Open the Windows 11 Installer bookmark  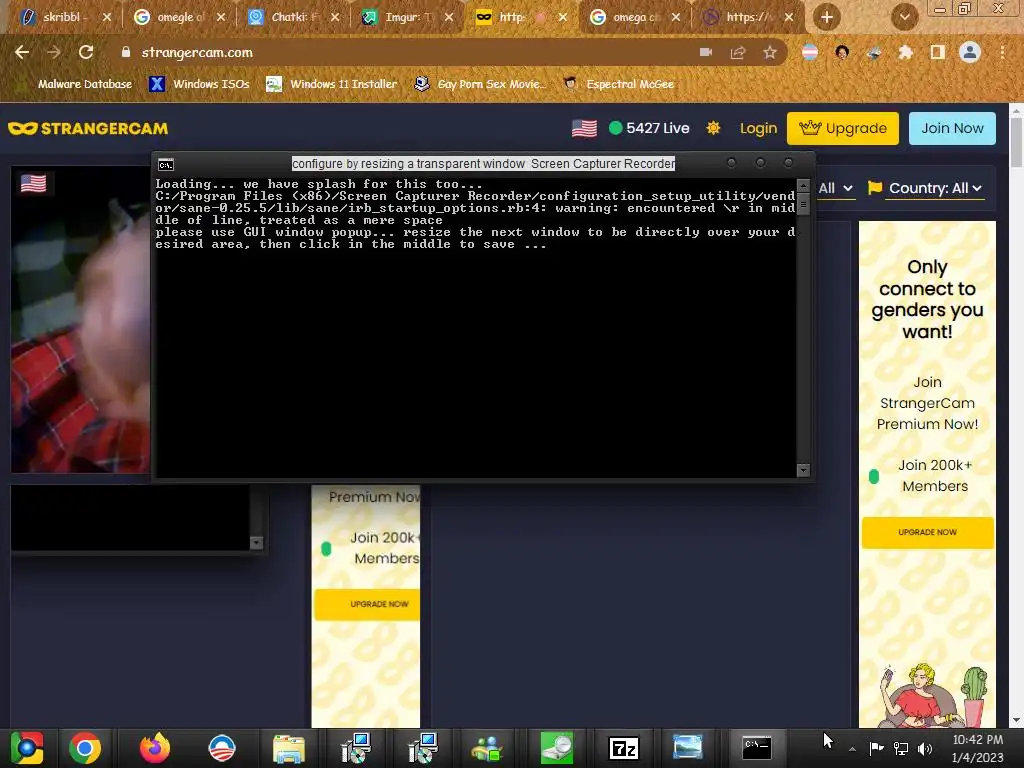click(x=332, y=84)
